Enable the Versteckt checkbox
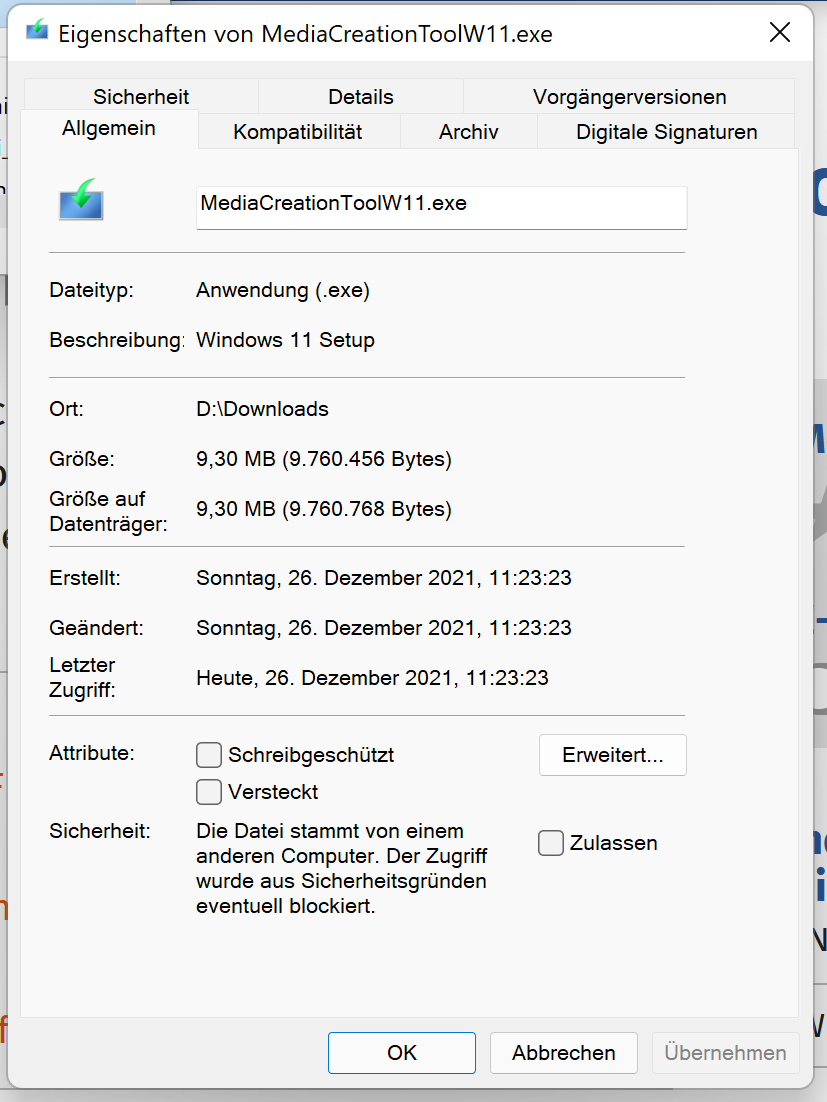Viewport: 827px width, 1102px height. pos(209,791)
